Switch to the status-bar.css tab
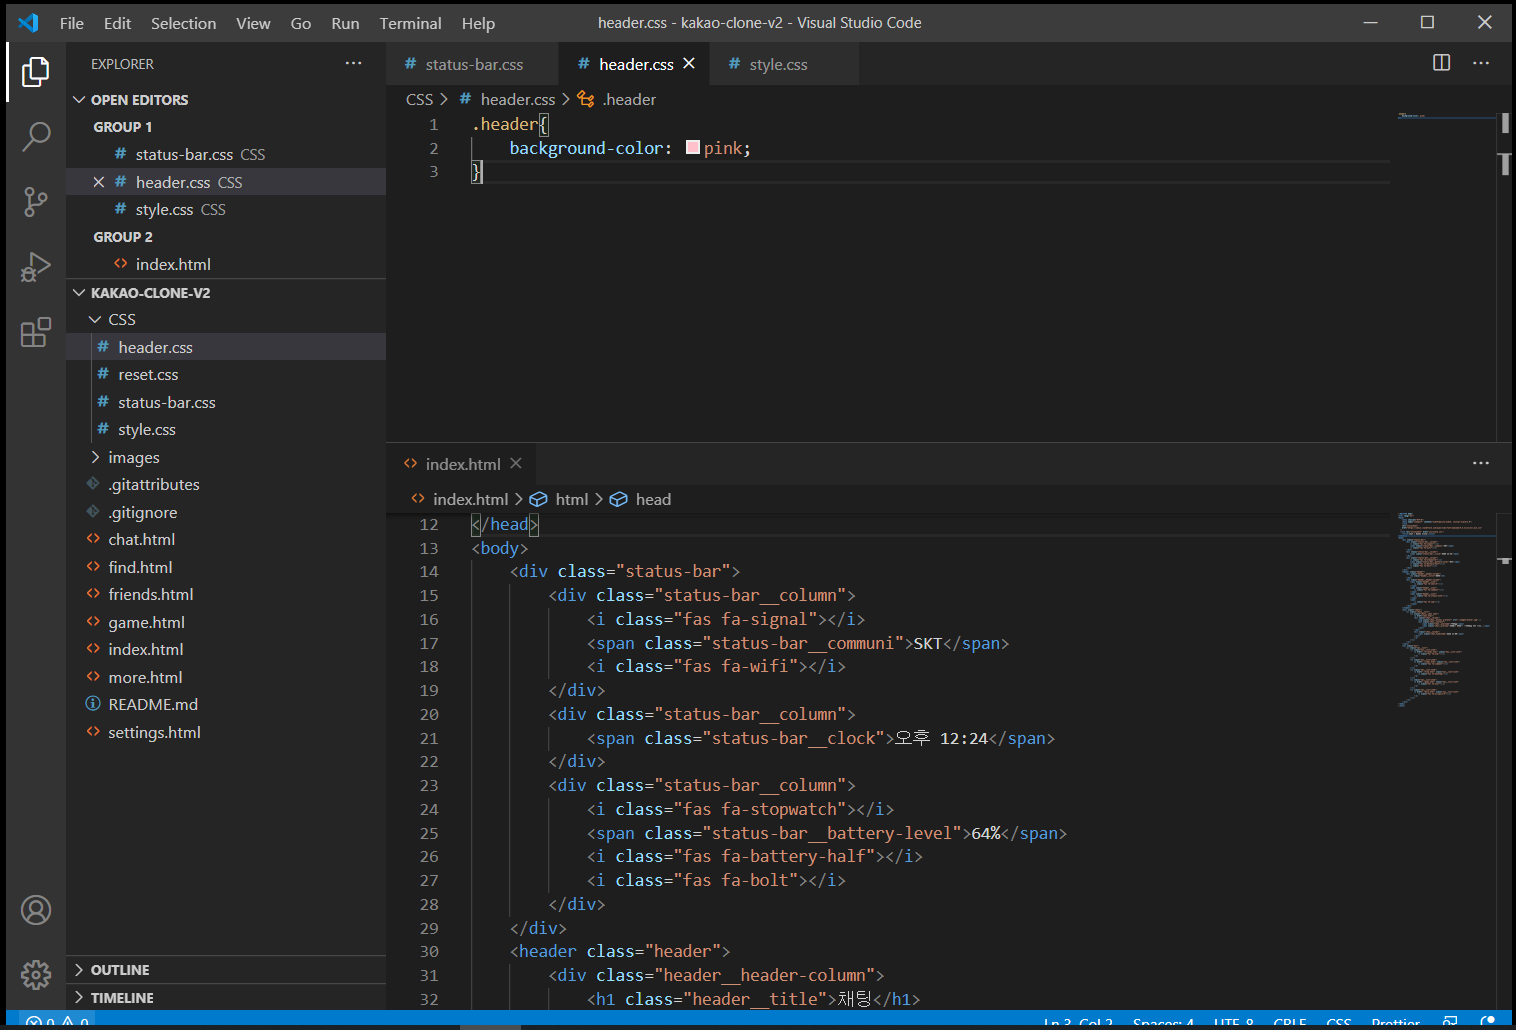This screenshot has width=1516, height=1030. coord(472,64)
